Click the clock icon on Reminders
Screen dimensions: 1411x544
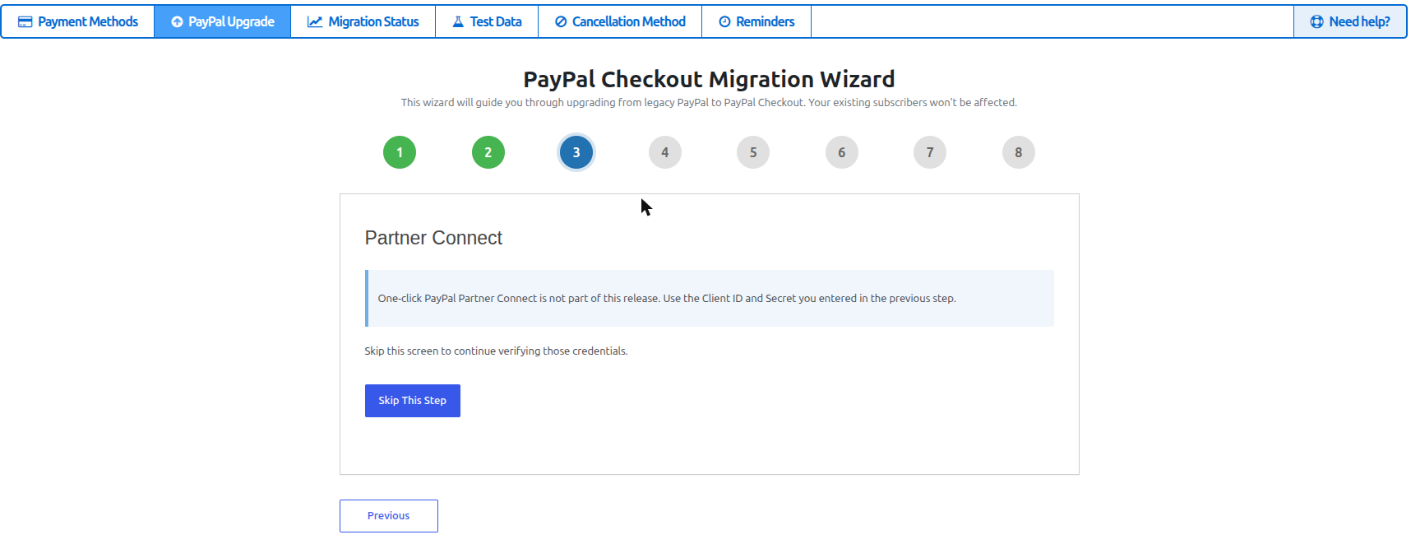point(724,22)
